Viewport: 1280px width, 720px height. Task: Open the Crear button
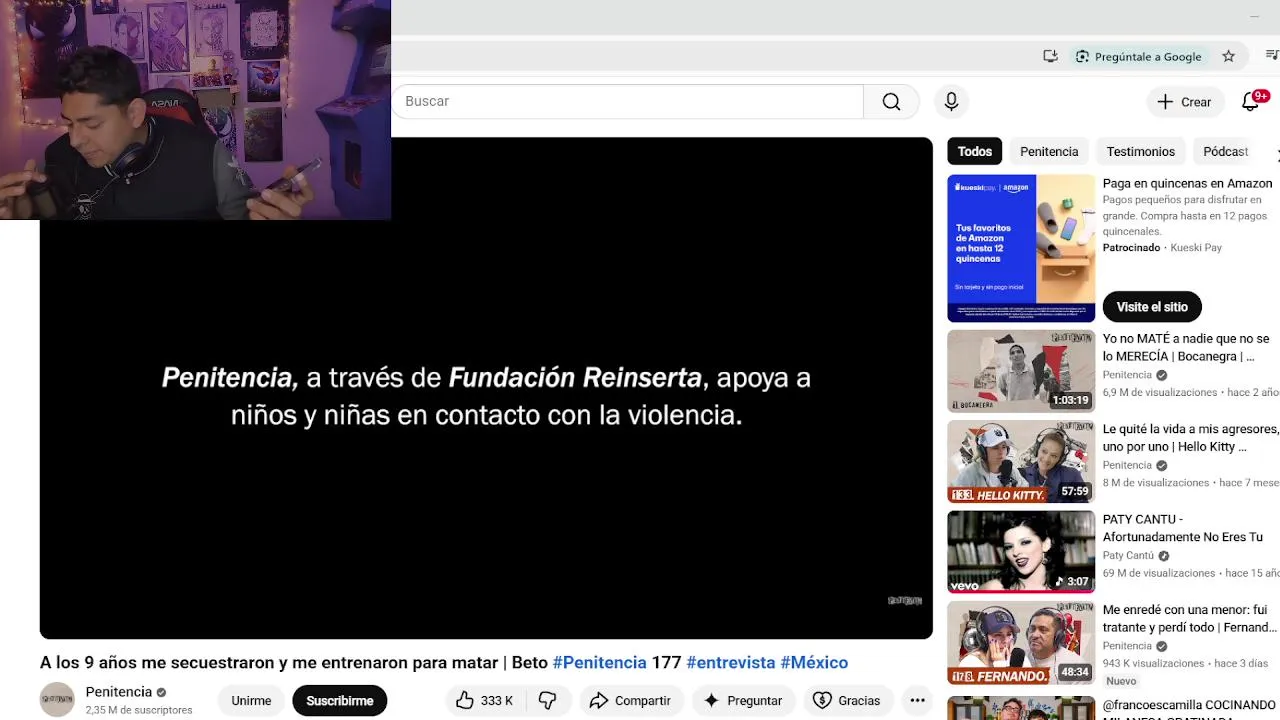click(x=1184, y=102)
